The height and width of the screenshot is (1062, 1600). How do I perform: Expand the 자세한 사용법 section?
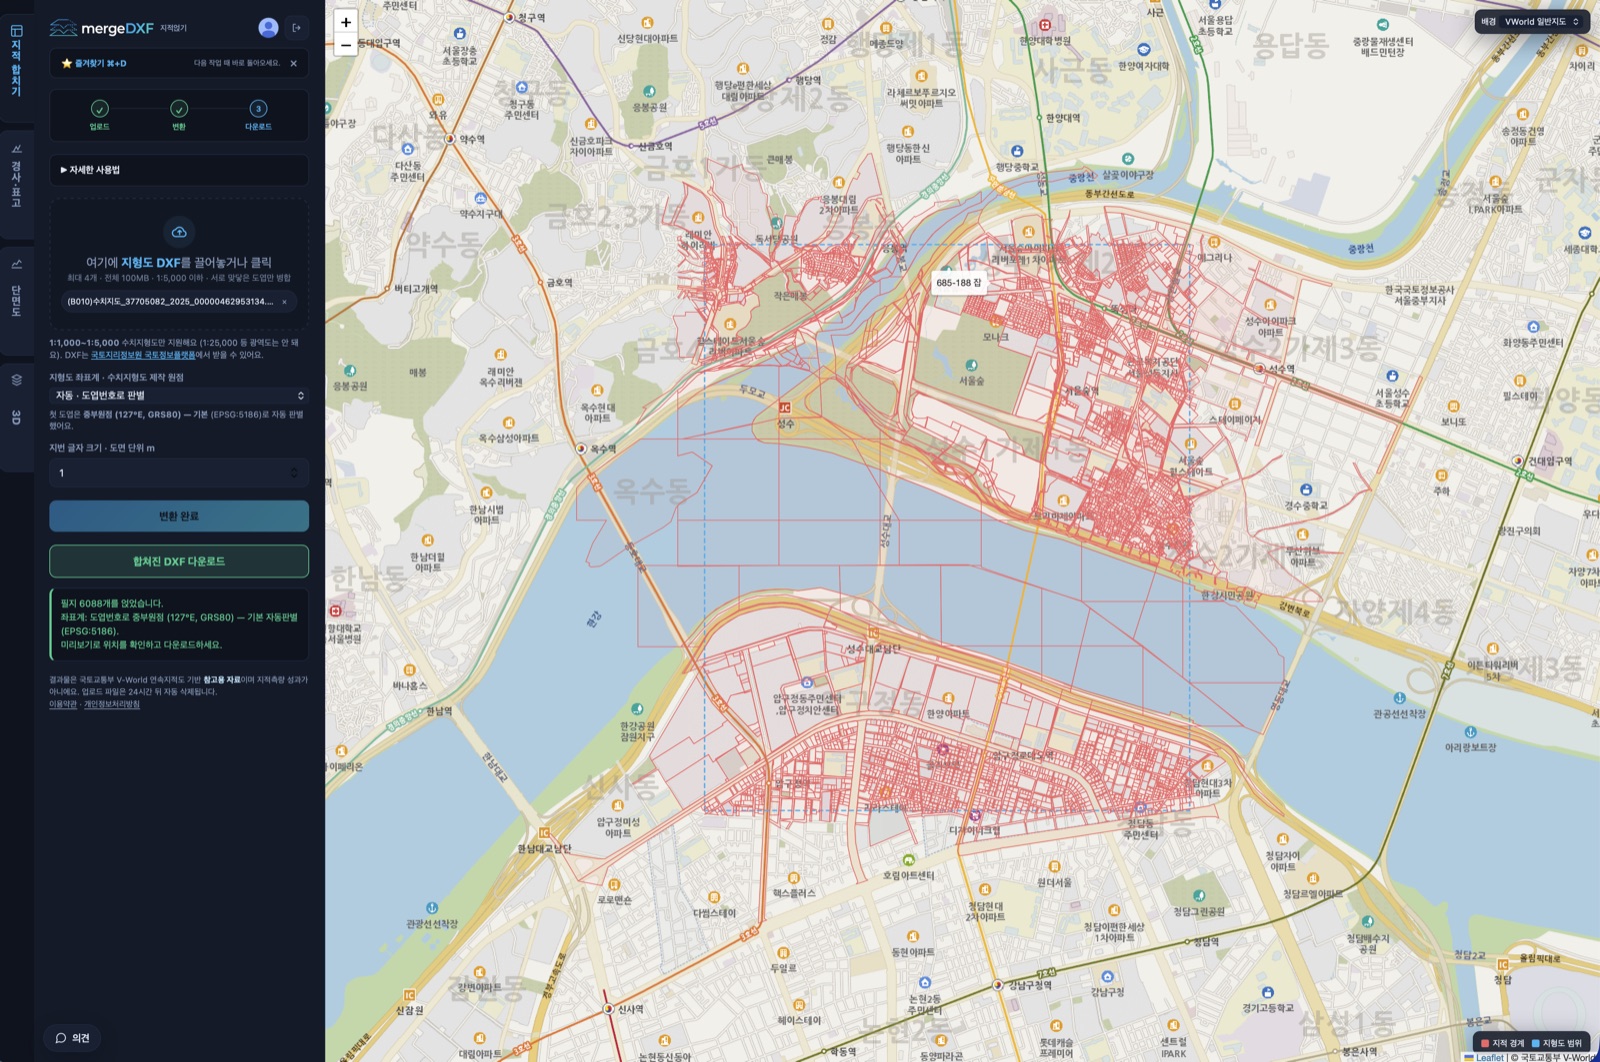[x=179, y=170]
